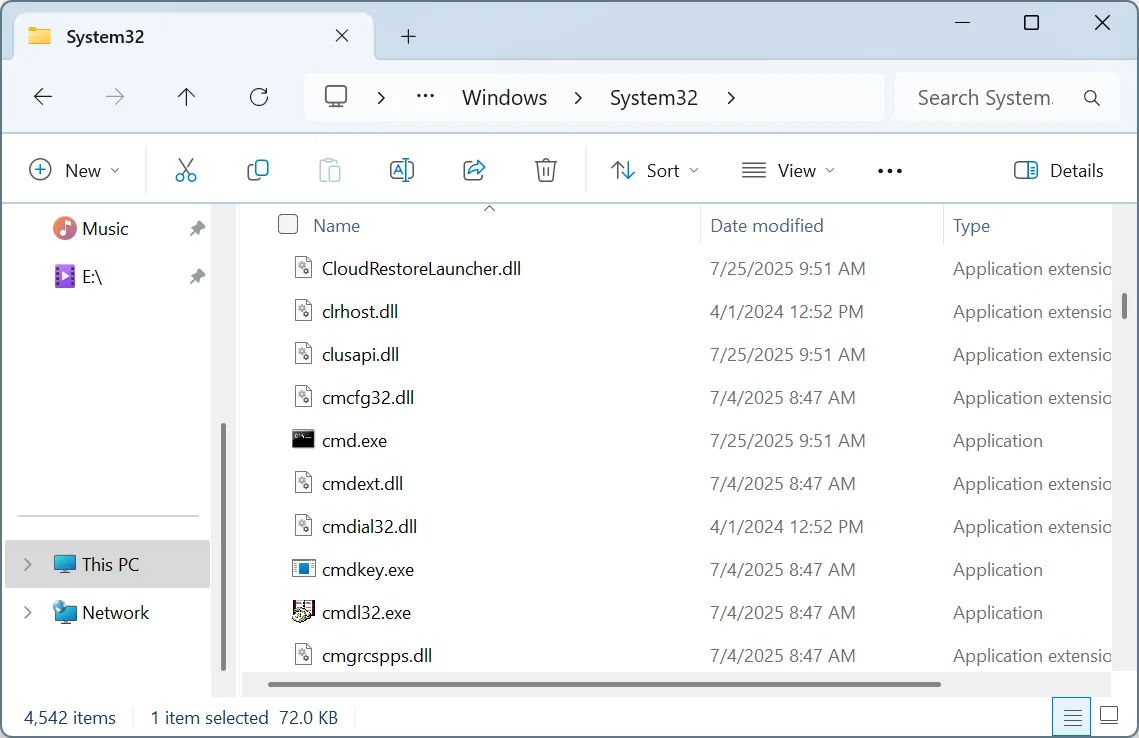Click the cmd.exe console icon
Image resolution: width=1139 pixels, height=738 pixels.
303,439
